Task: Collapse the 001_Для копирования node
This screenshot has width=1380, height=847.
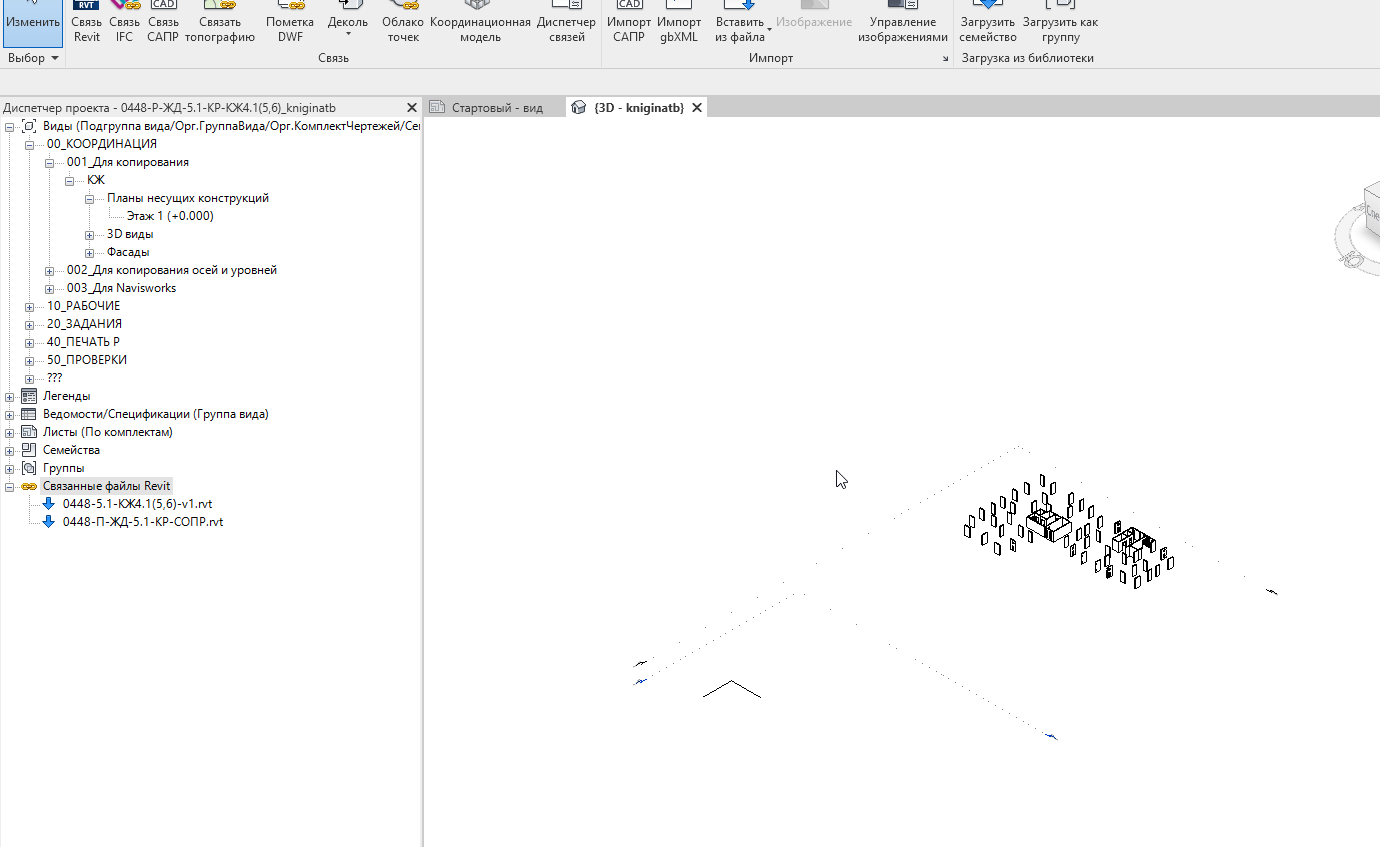Action: point(50,162)
